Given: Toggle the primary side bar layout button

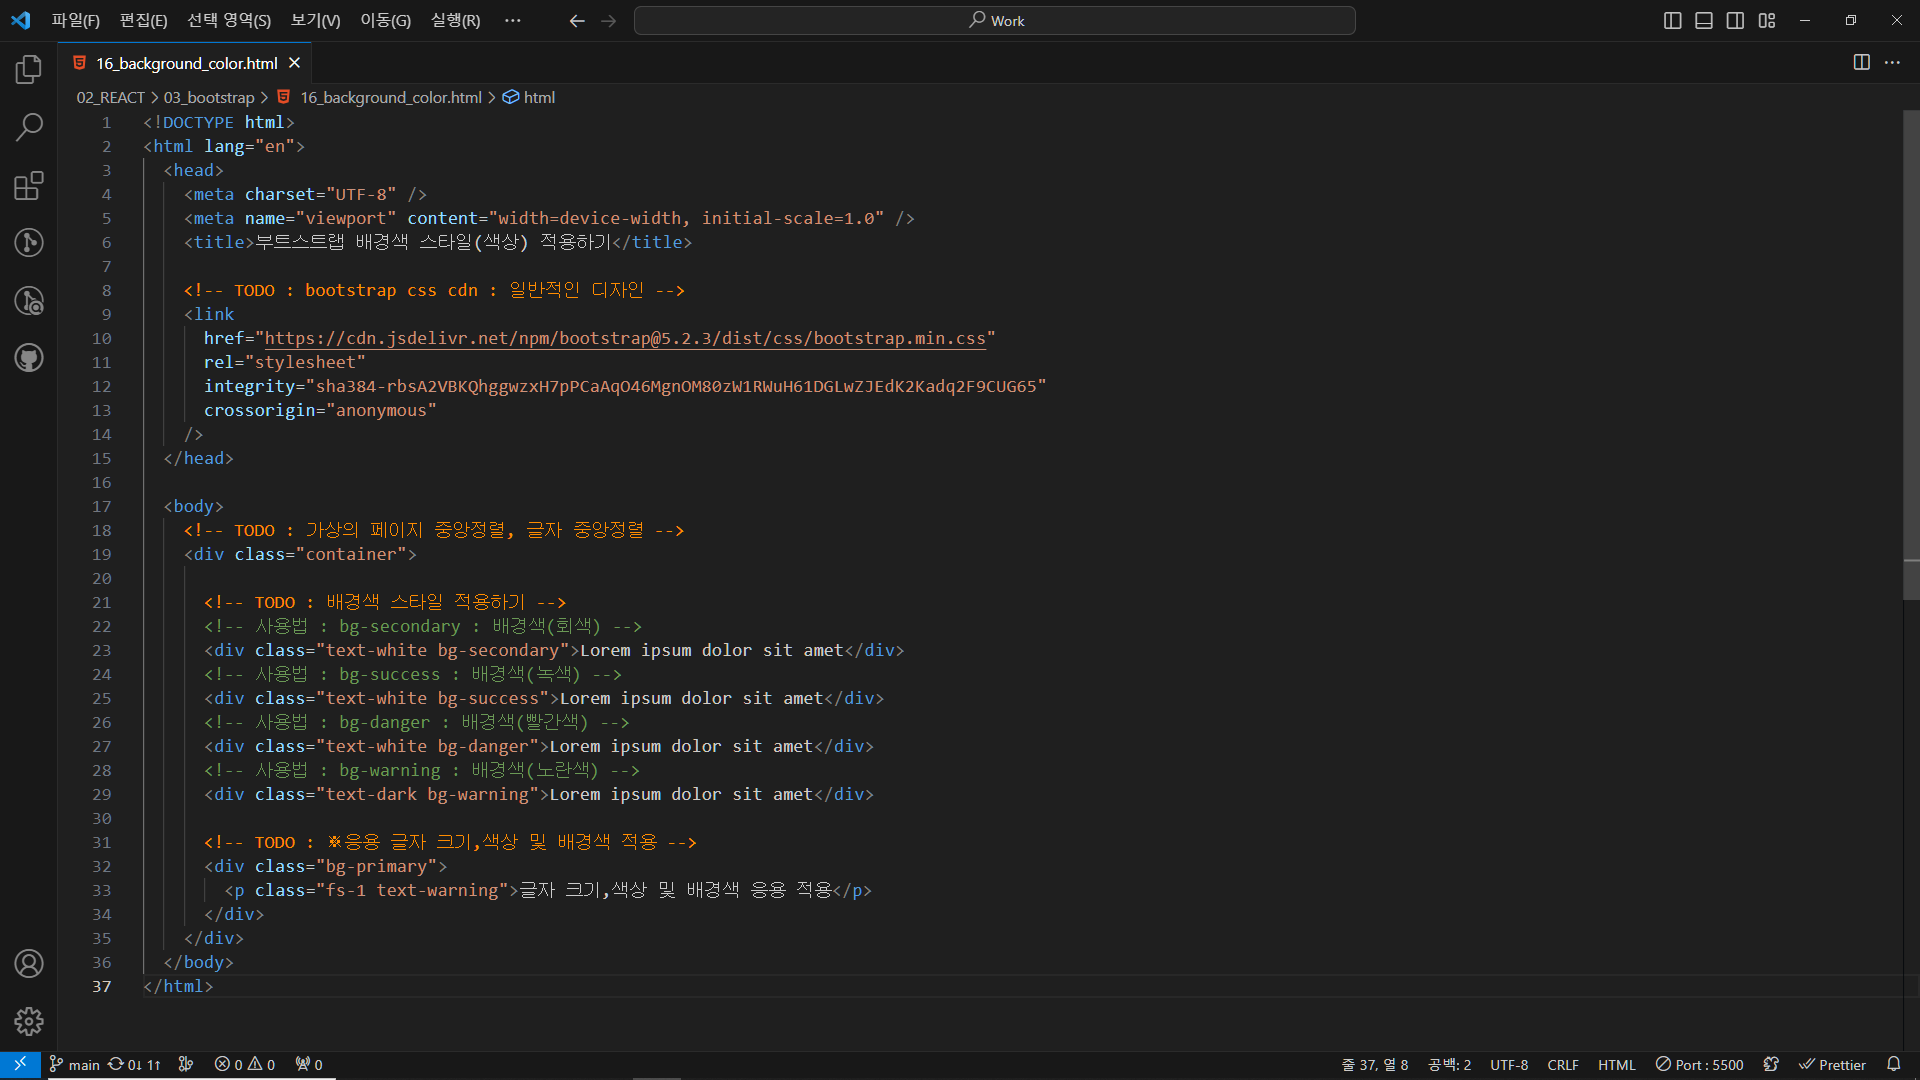Looking at the screenshot, I should [x=1672, y=20].
